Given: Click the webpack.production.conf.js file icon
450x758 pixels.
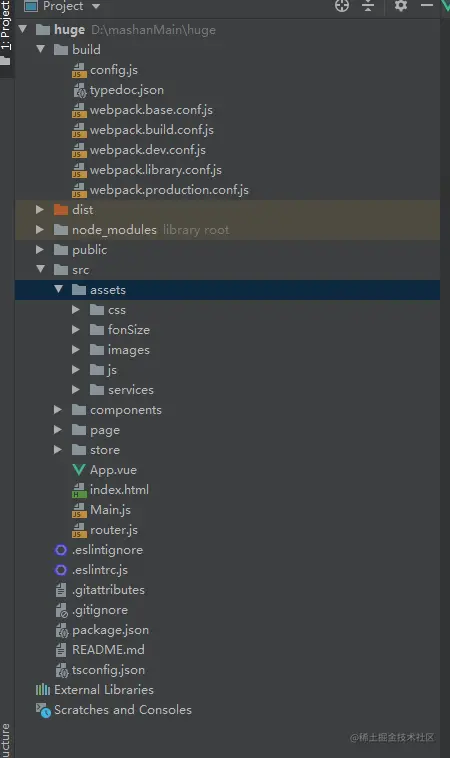Looking at the screenshot, I should [79, 190].
